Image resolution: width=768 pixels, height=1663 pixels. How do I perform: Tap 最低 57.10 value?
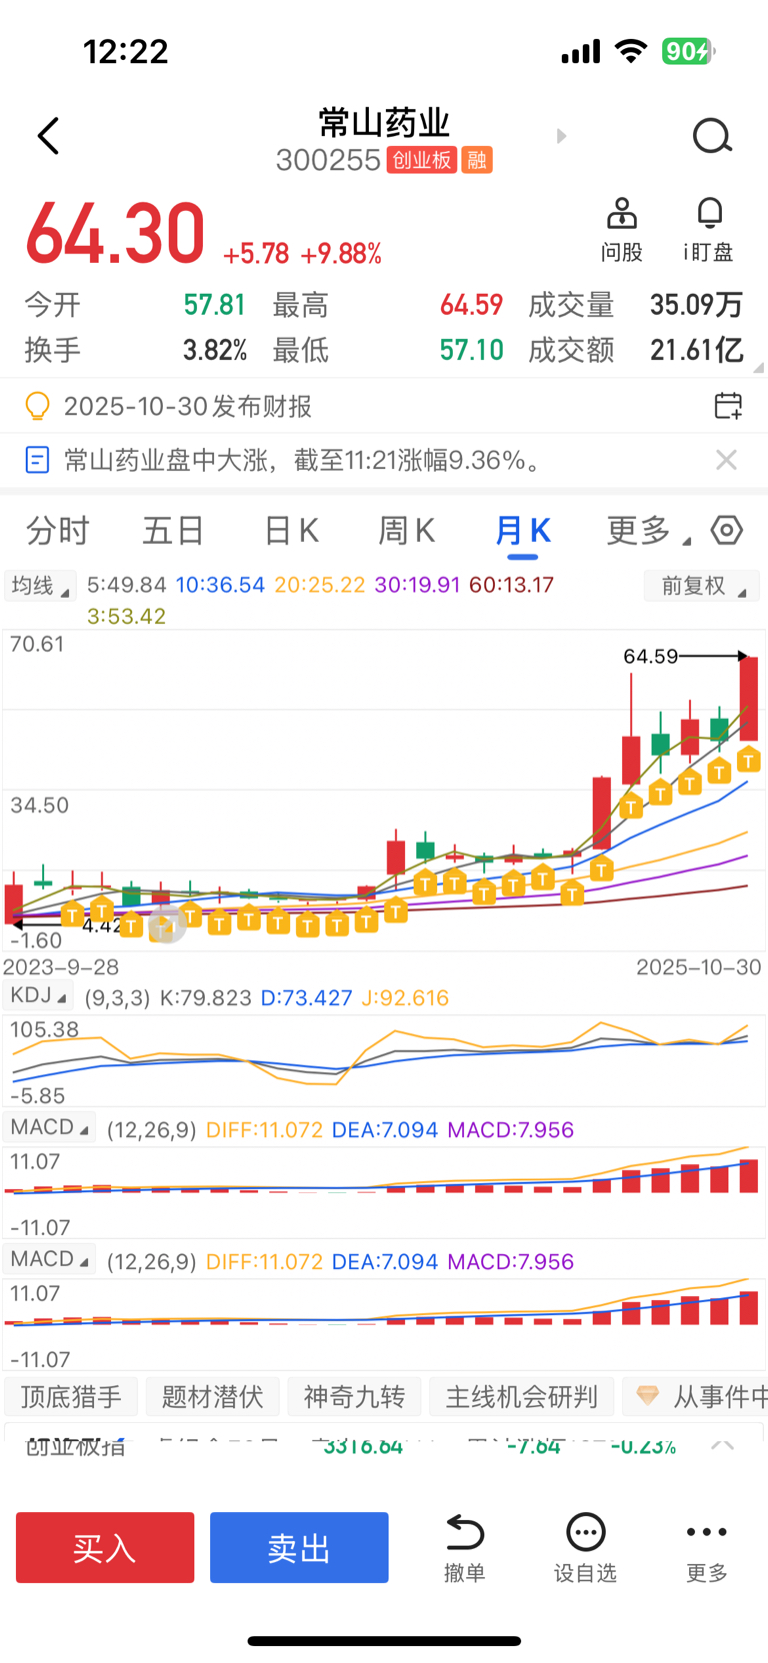(471, 350)
